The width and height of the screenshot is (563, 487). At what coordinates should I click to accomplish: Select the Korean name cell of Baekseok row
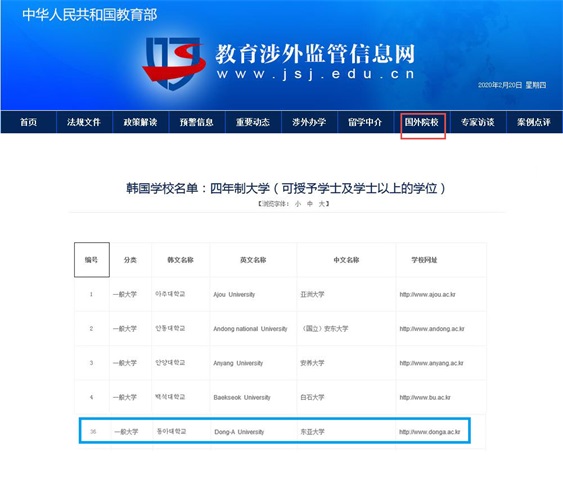click(x=181, y=398)
